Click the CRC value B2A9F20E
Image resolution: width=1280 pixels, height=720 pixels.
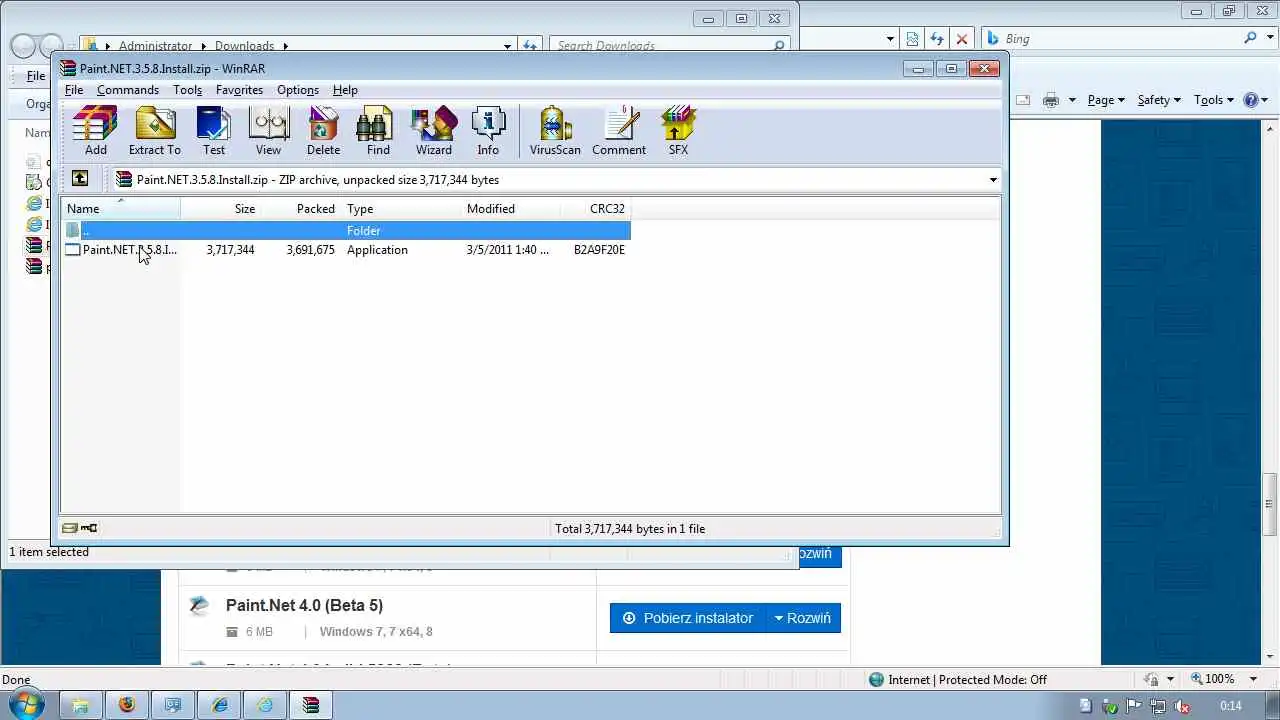tap(599, 250)
